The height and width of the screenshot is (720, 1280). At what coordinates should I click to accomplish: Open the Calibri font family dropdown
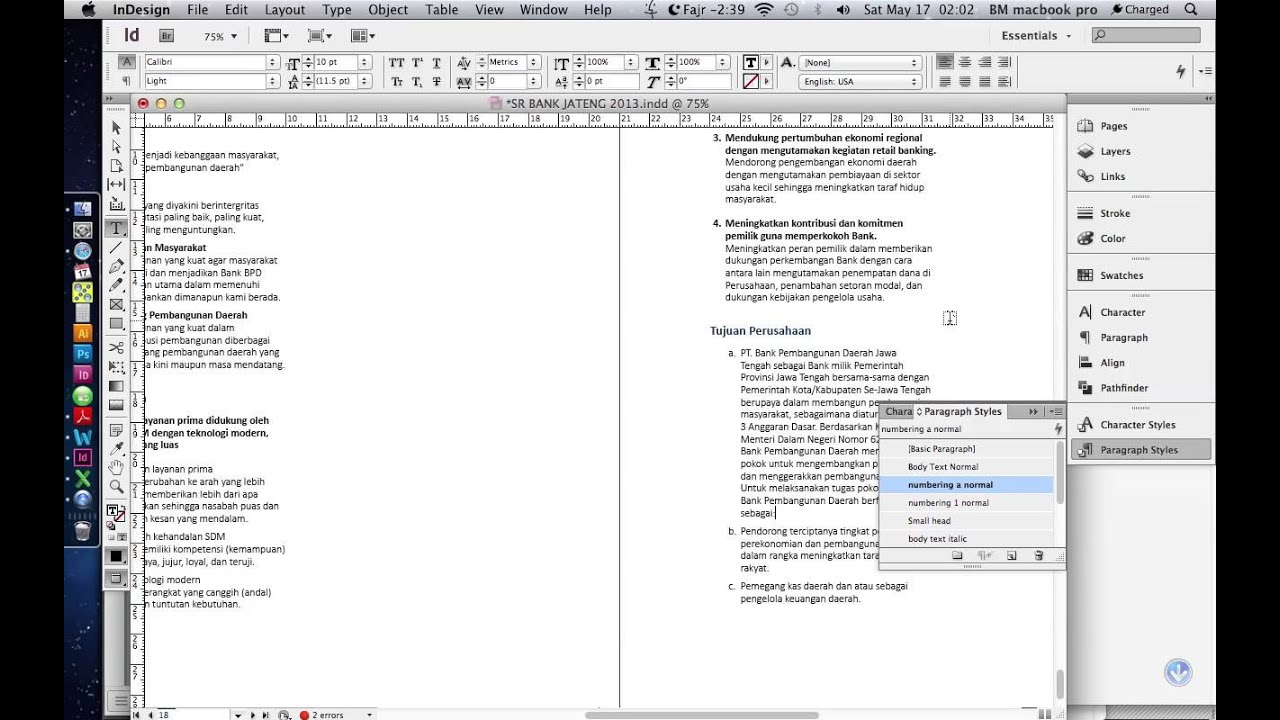pyautogui.click(x=272, y=62)
